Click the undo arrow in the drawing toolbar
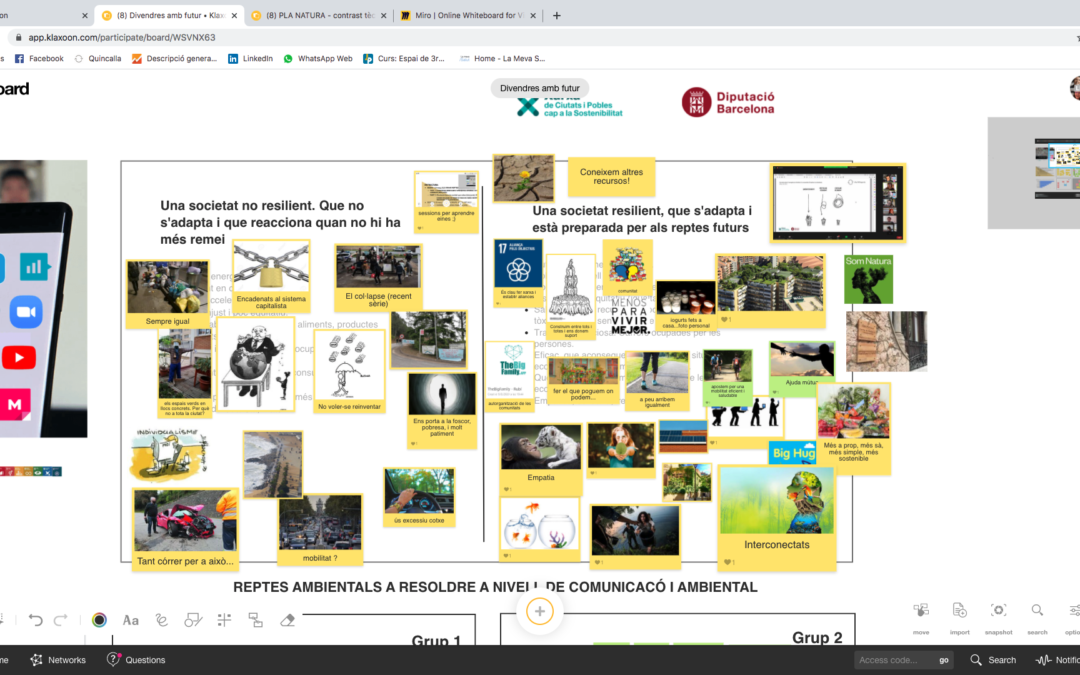The height and width of the screenshot is (675, 1080). (x=36, y=620)
